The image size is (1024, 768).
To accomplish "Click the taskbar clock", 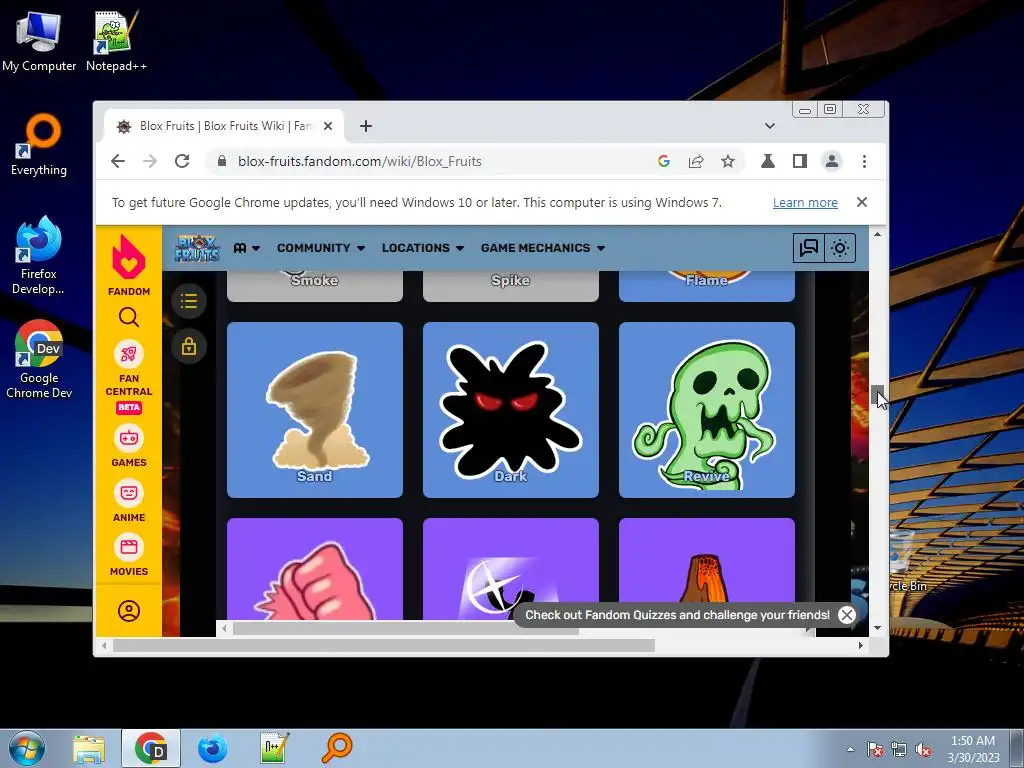I will click(x=974, y=749).
